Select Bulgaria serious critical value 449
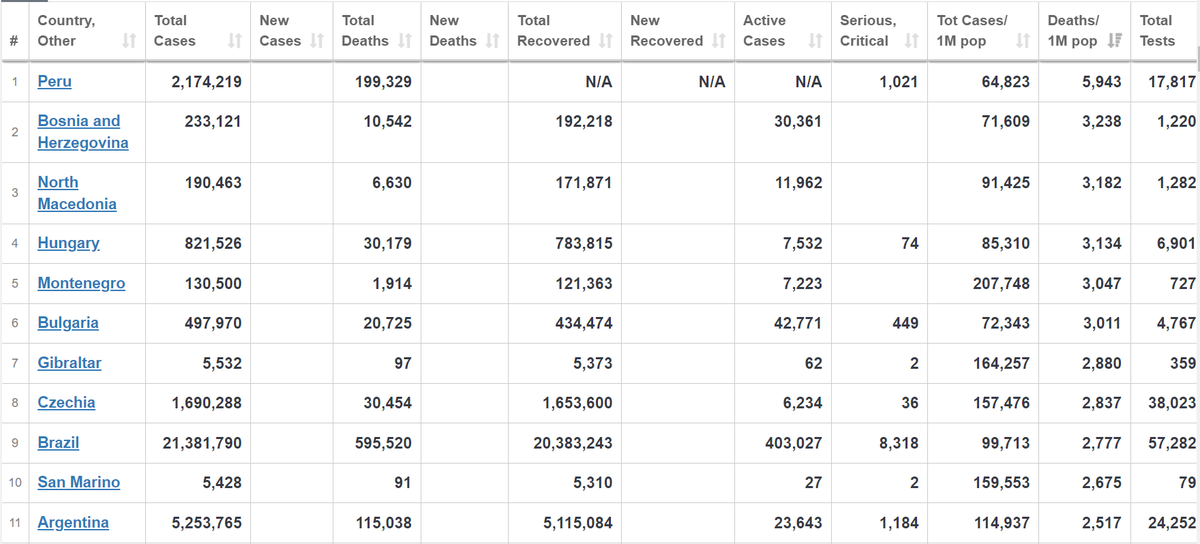Image resolution: width=1200 pixels, height=544 pixels. [x=904, y=323]
